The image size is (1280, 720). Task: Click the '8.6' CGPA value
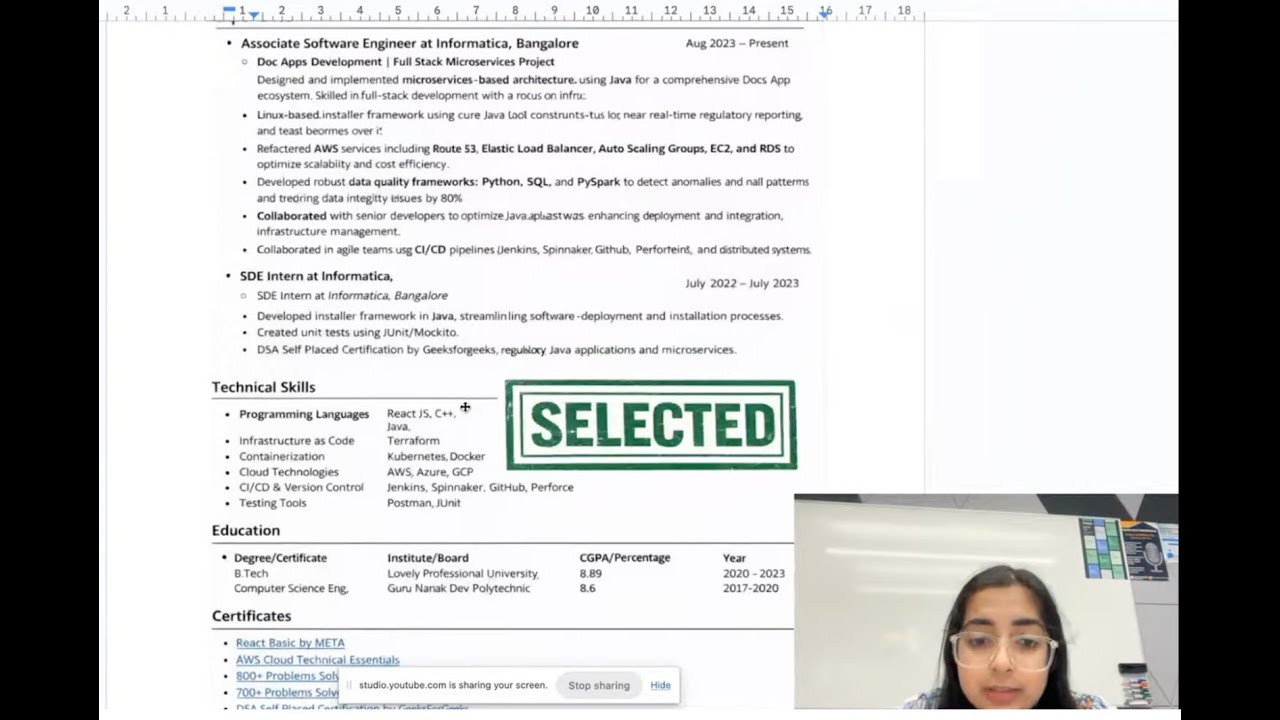(587, 589)
